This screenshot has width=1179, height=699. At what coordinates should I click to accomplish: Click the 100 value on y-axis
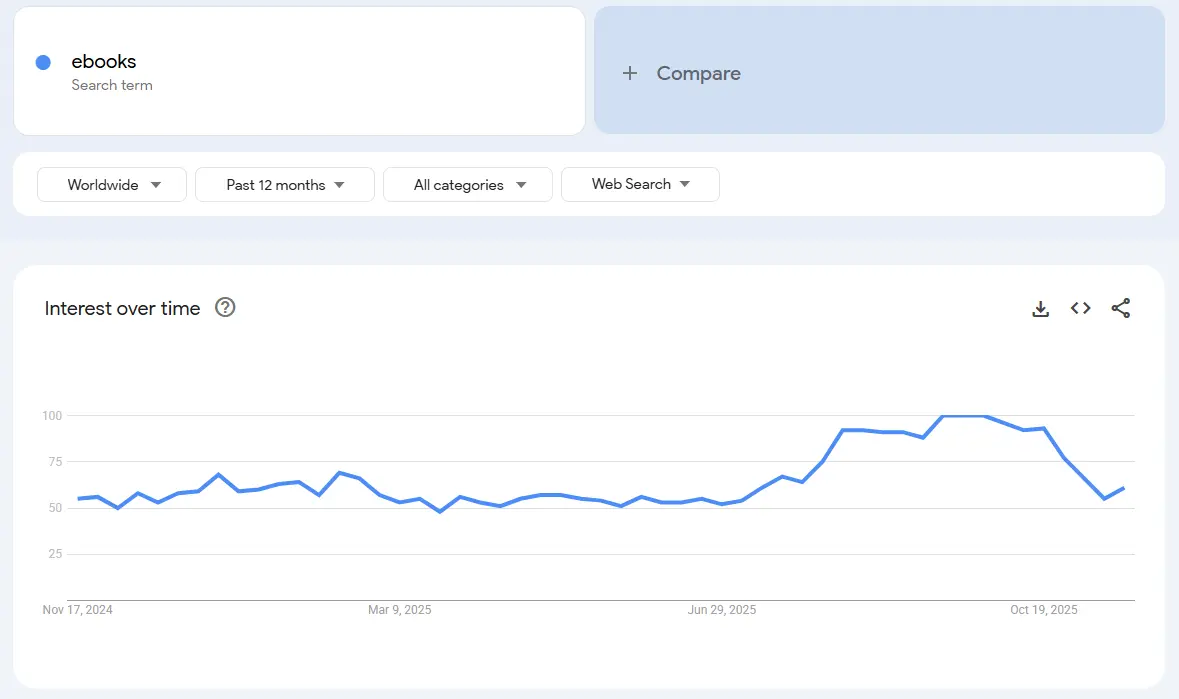coord(52,415)
